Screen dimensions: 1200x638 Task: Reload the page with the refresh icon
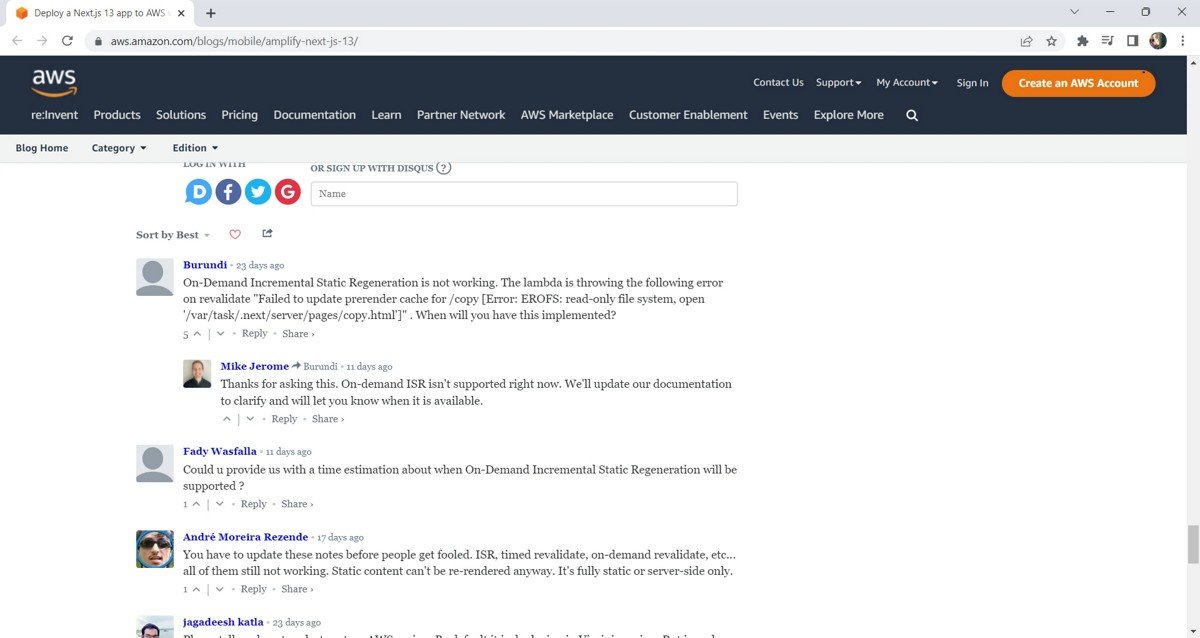67,41
